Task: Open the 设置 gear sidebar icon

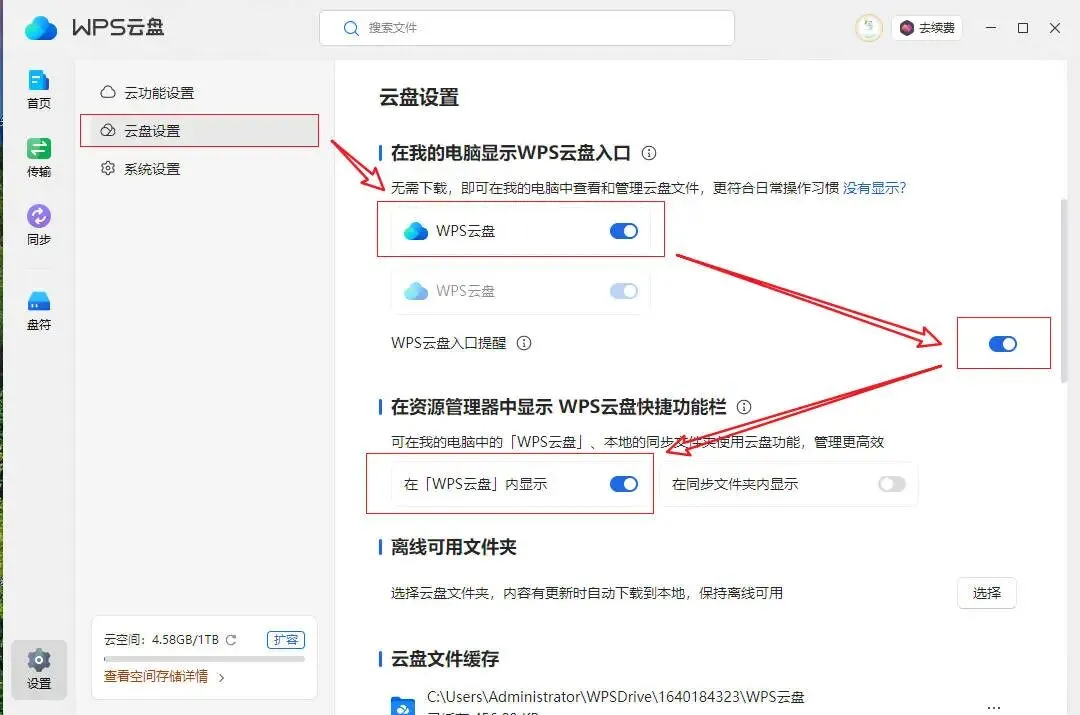Action: coord(39,669)
